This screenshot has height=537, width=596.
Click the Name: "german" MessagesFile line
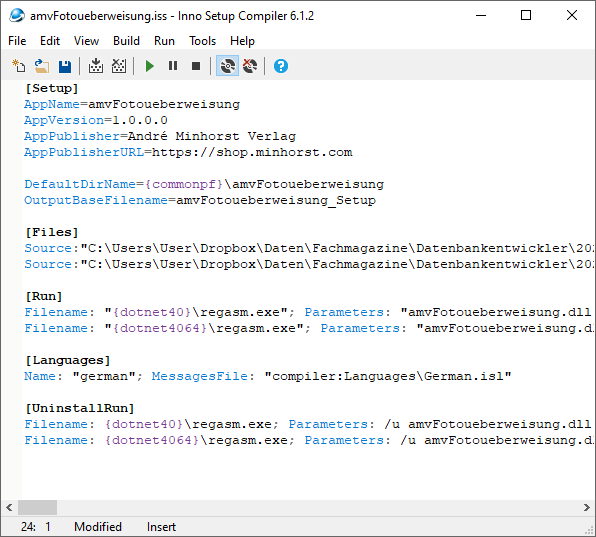[268, 376]
